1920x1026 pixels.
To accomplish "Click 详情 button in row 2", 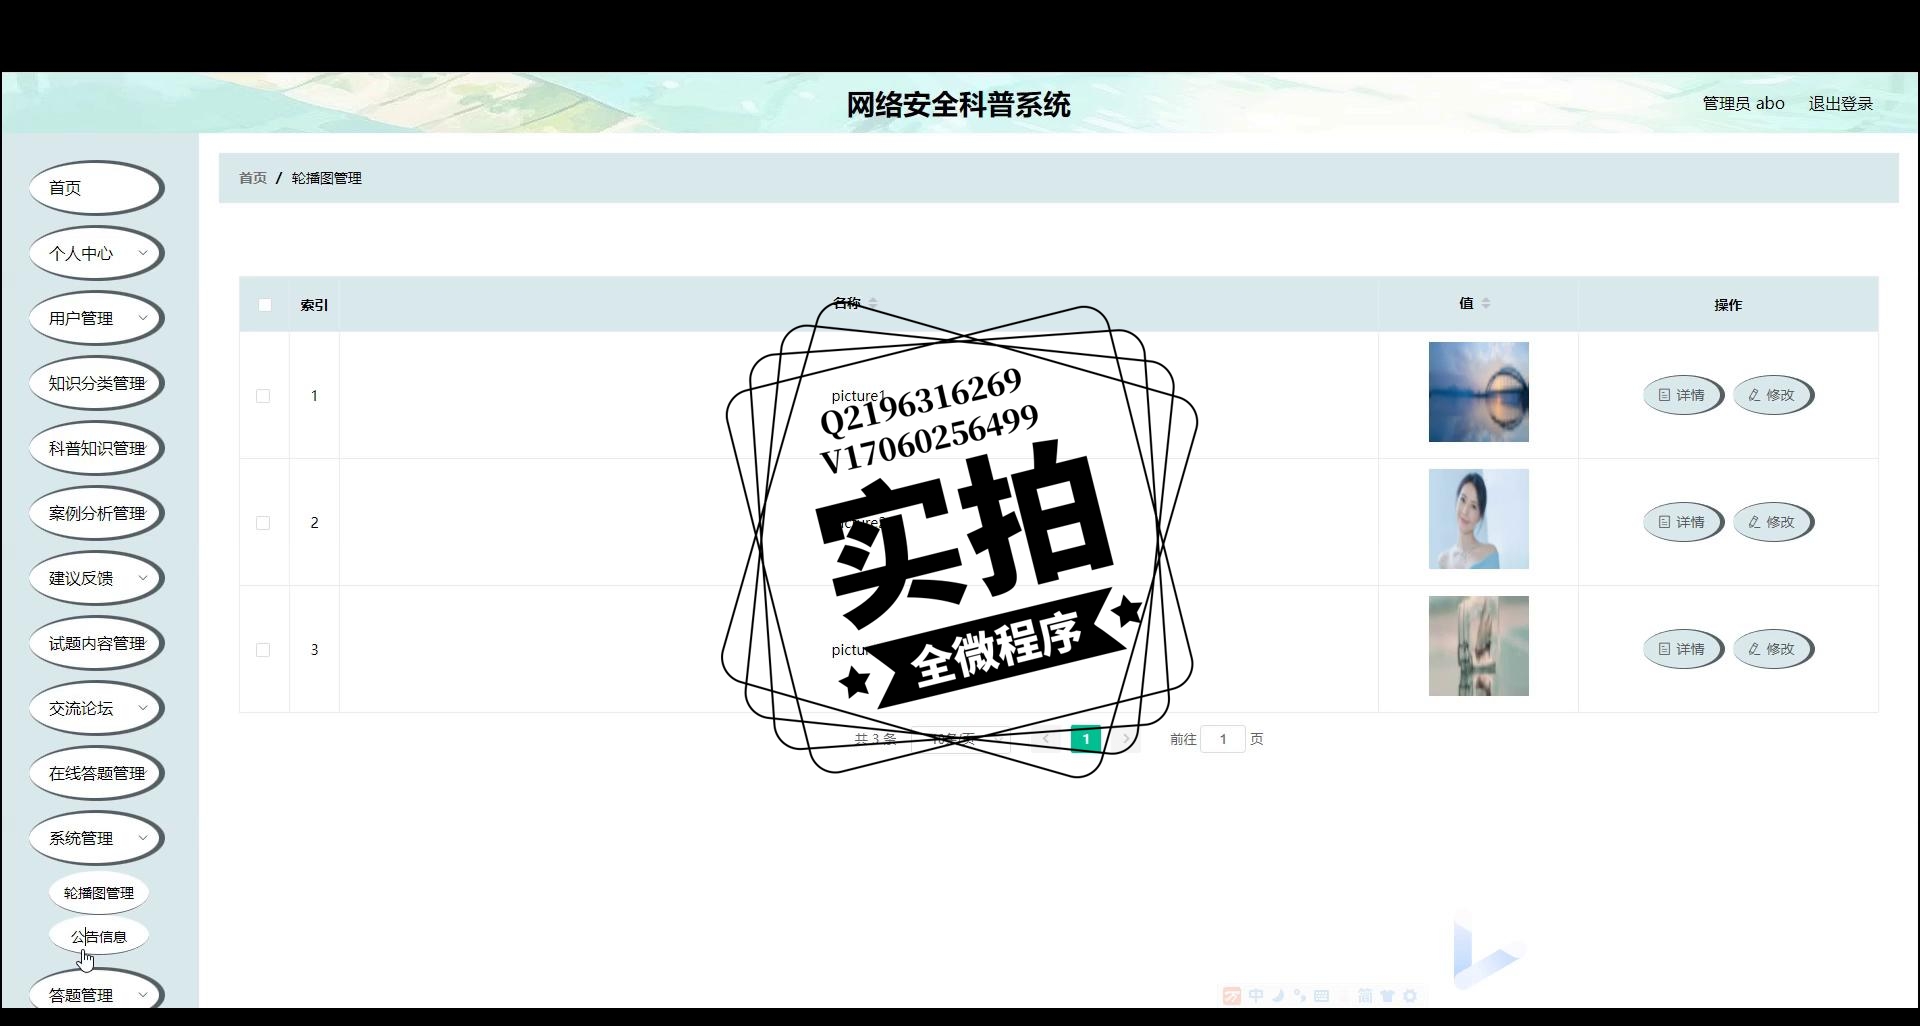I will click(x=1683, y=522).
